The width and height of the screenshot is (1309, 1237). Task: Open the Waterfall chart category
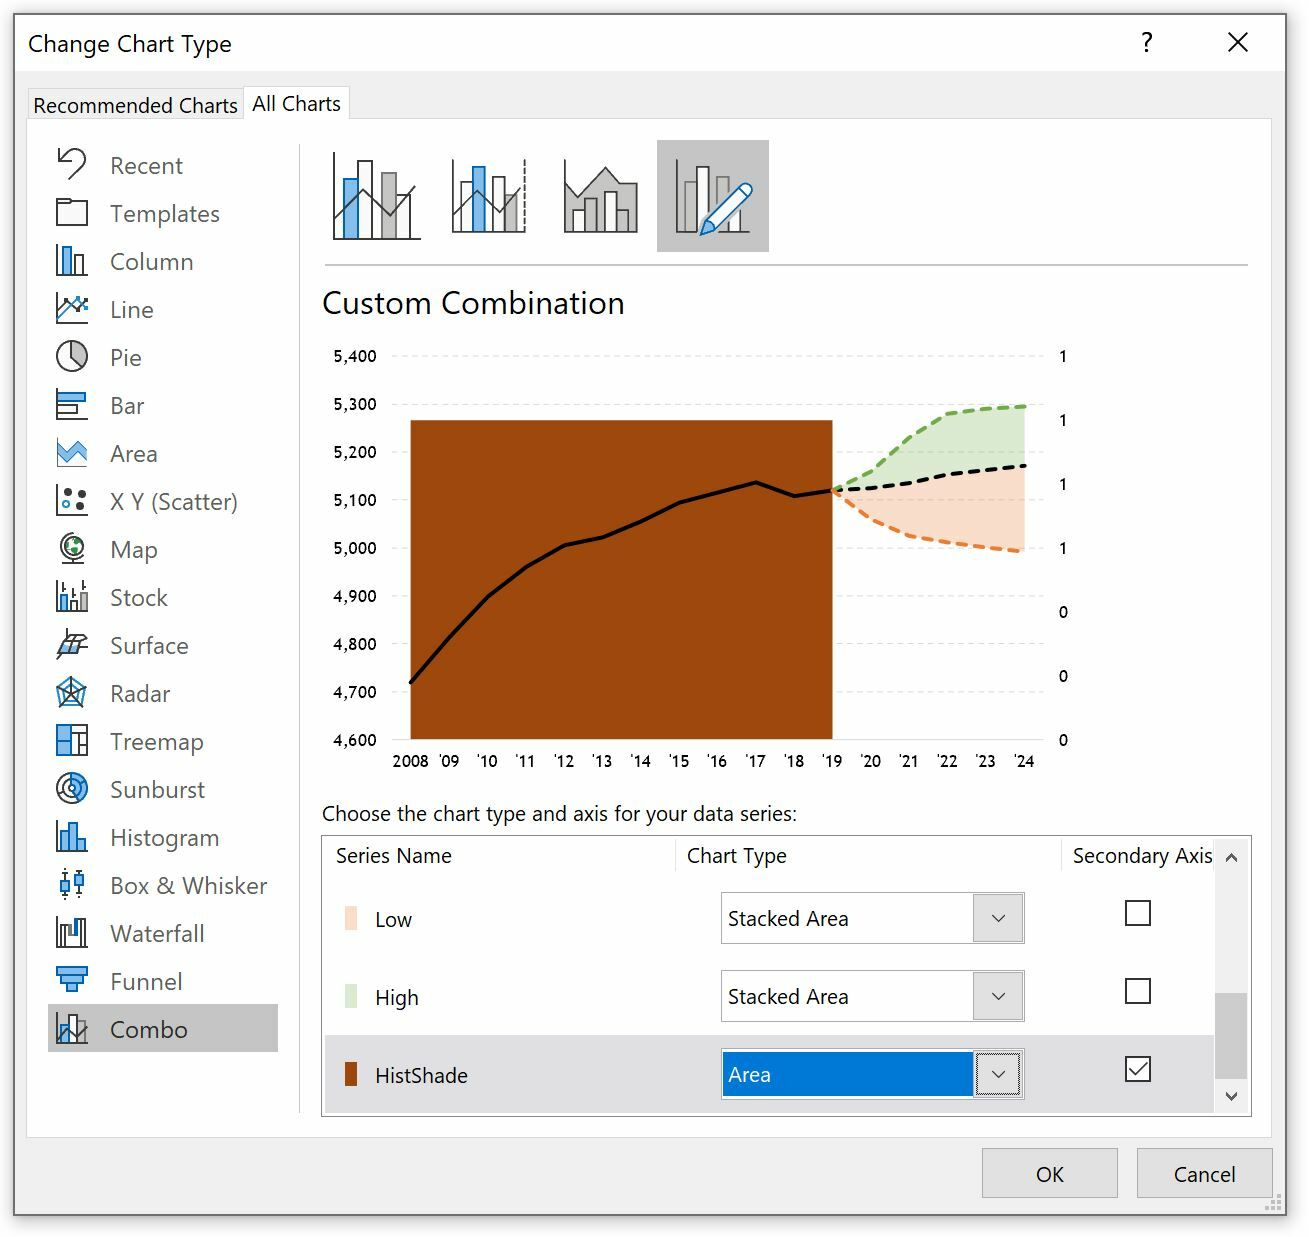(x=157, y=933)
